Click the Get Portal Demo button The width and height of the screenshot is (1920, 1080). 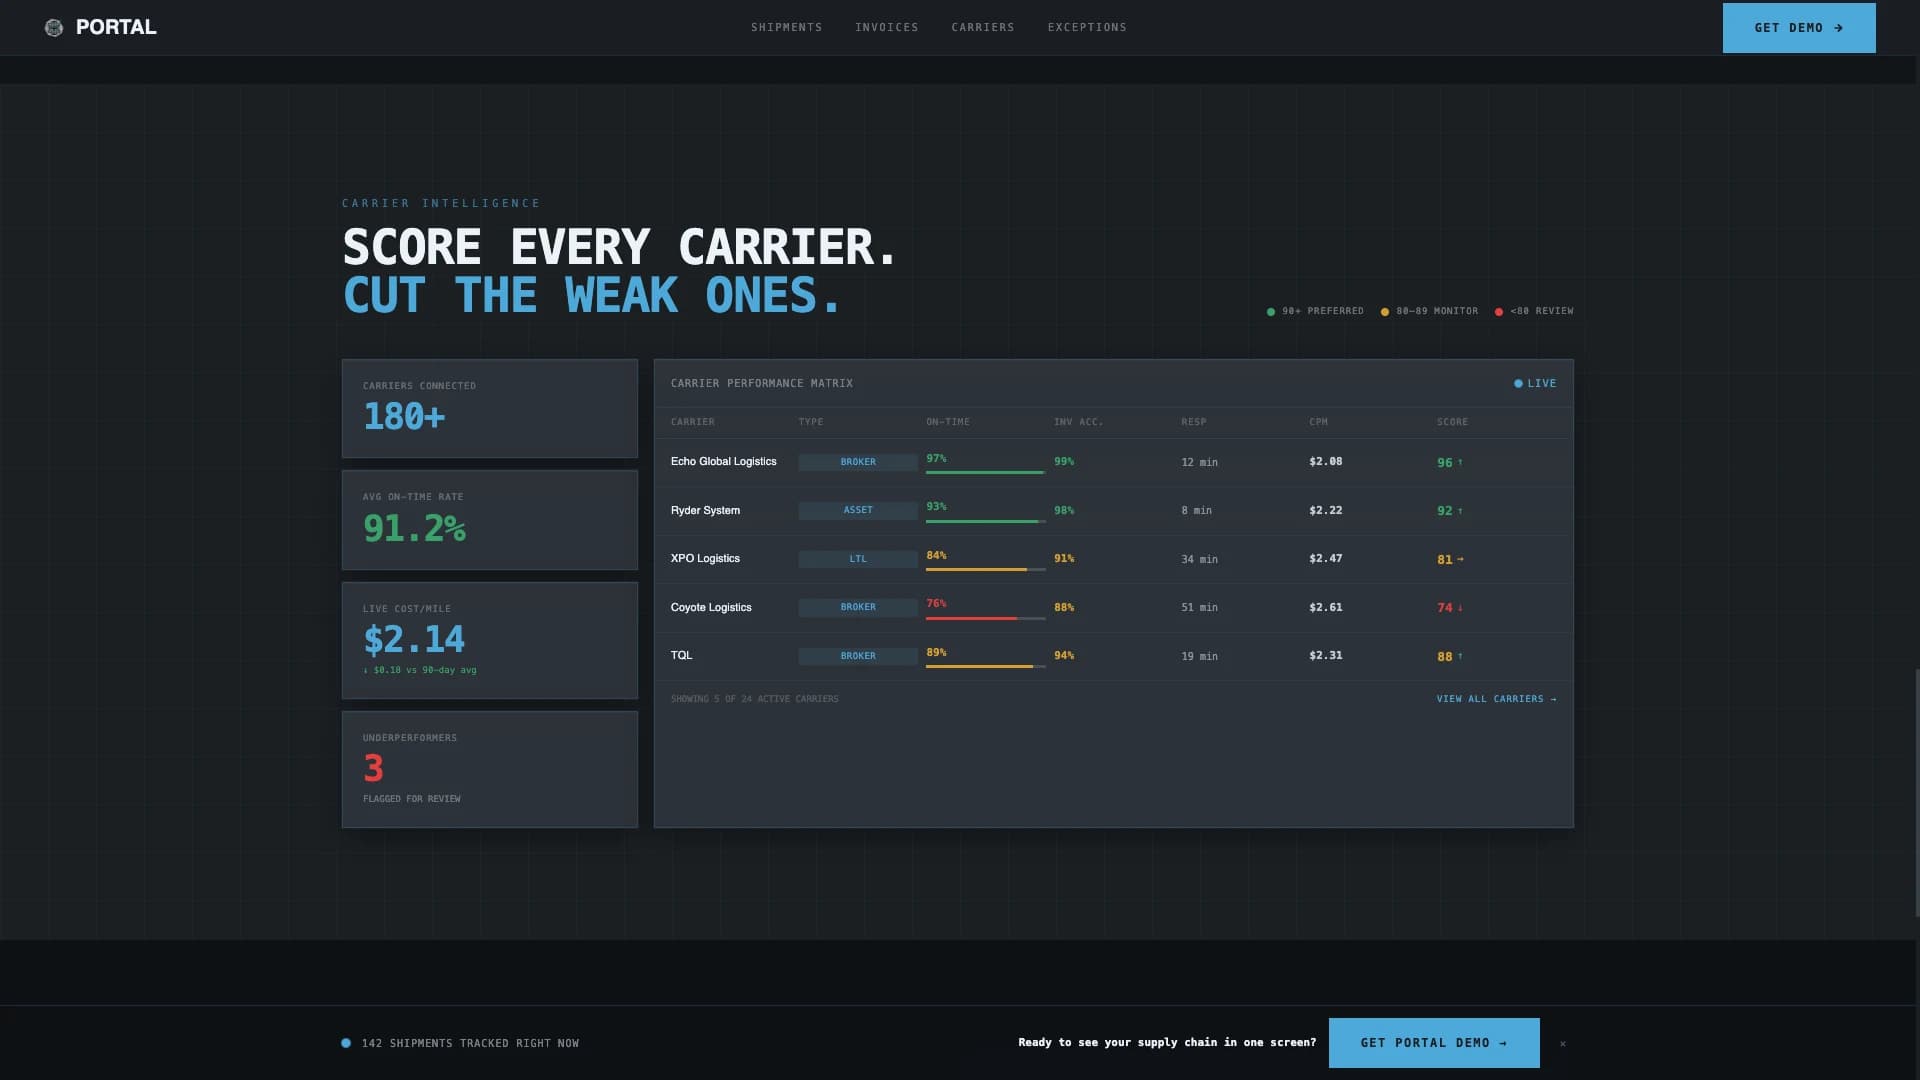1433,1042
